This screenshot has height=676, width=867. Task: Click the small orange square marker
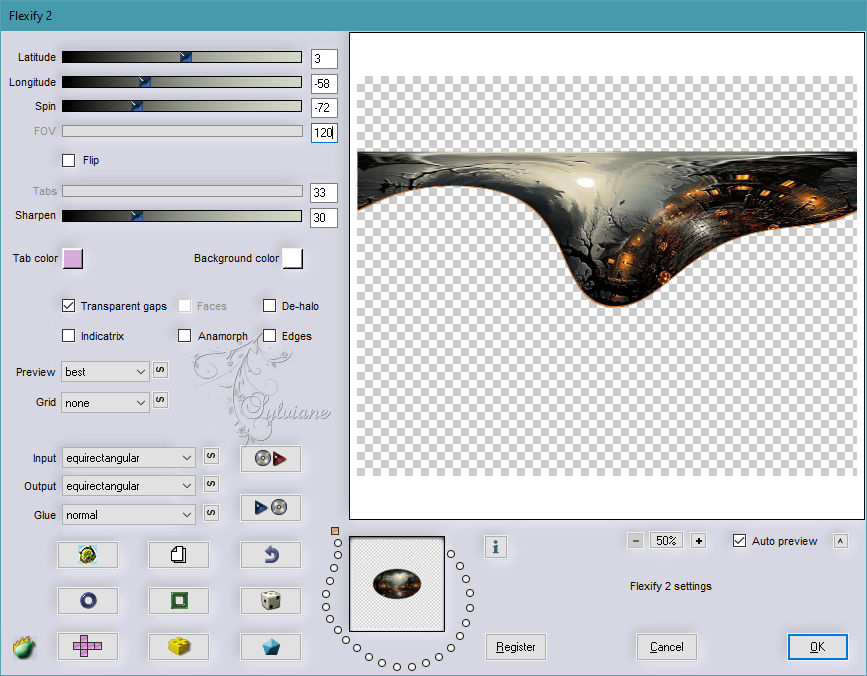coord(335,531)
